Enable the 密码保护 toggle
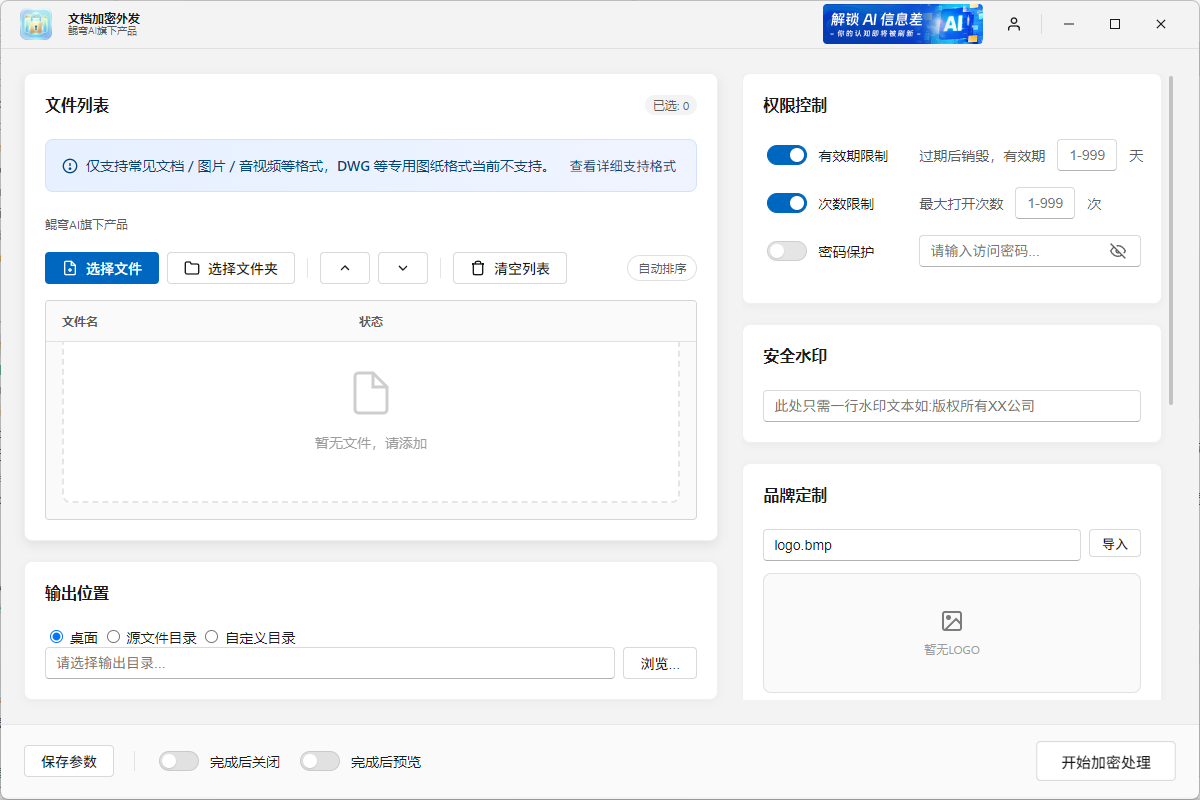Screen dimensions: 1200x800 tap(788, 251)
